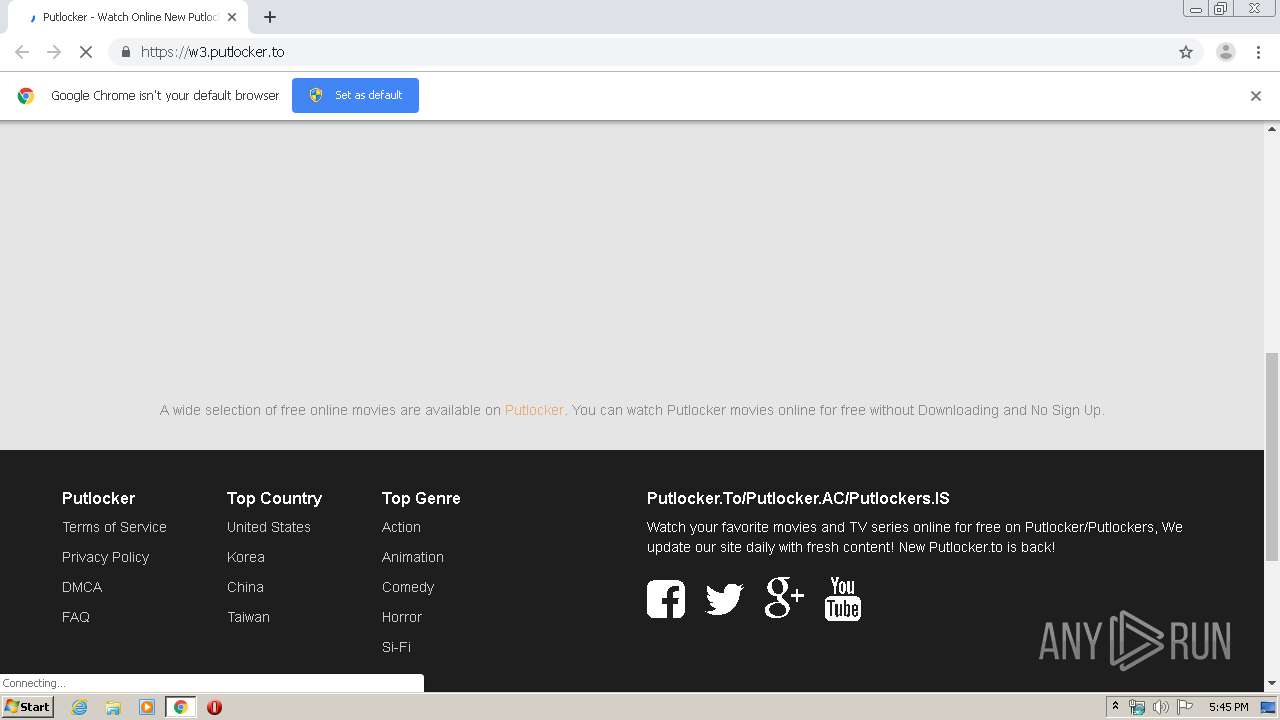Open the Windows Start menu
This screenshot has width=1280, height=720.
point(27,706)
